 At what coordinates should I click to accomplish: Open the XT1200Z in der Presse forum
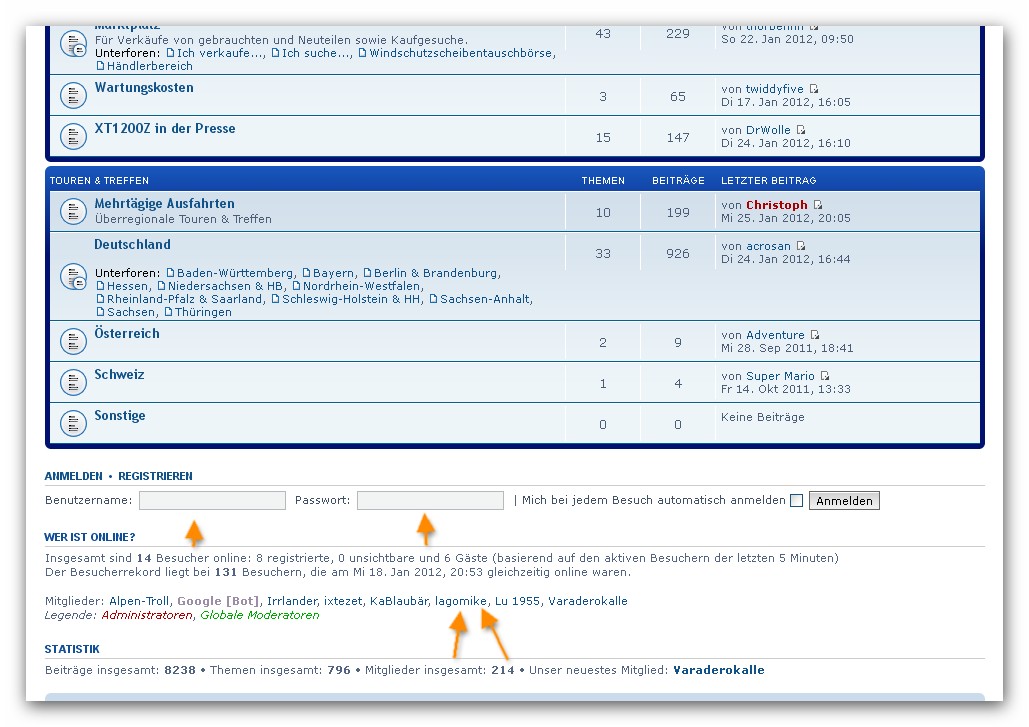(x=164, y=128)
